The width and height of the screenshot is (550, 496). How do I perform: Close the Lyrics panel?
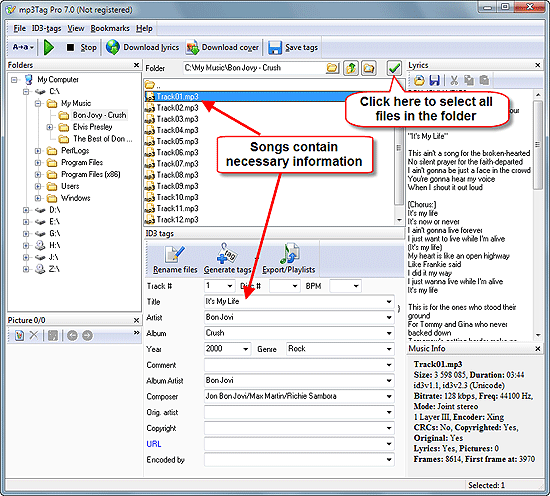[537, 65]
